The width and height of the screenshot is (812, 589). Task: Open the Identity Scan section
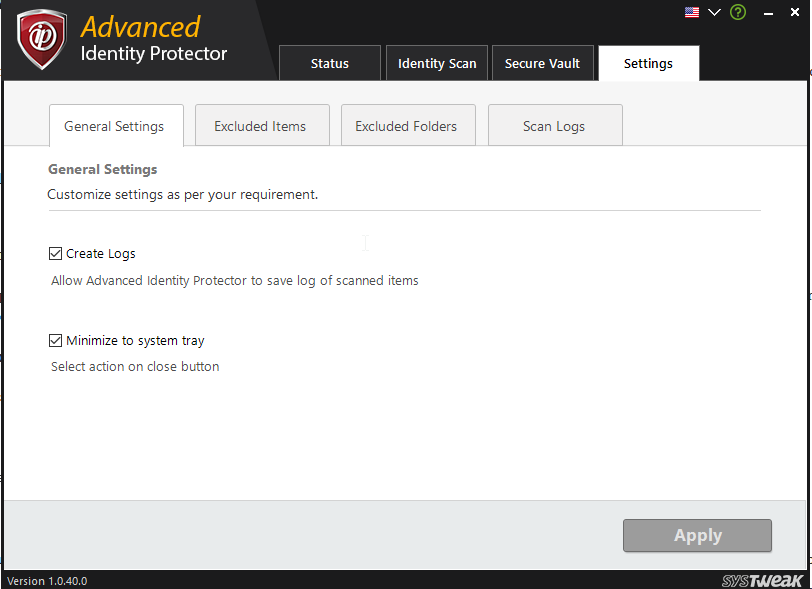coord(437,62)
